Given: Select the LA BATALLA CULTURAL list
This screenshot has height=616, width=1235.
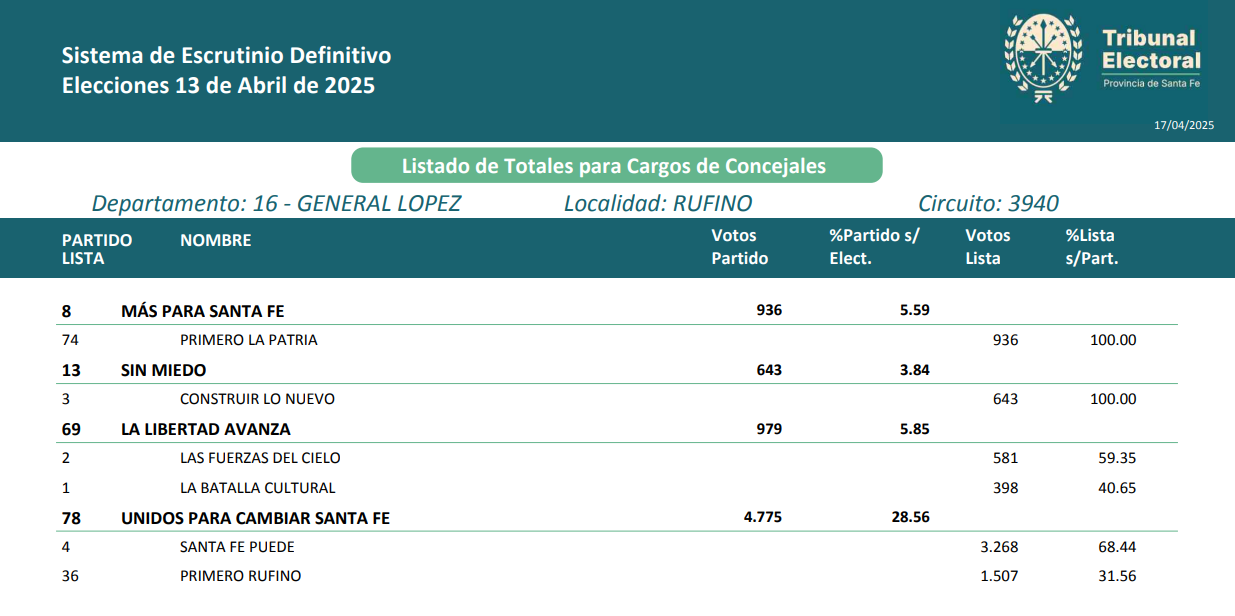Looking at the screenshot, I should (257, 488).
